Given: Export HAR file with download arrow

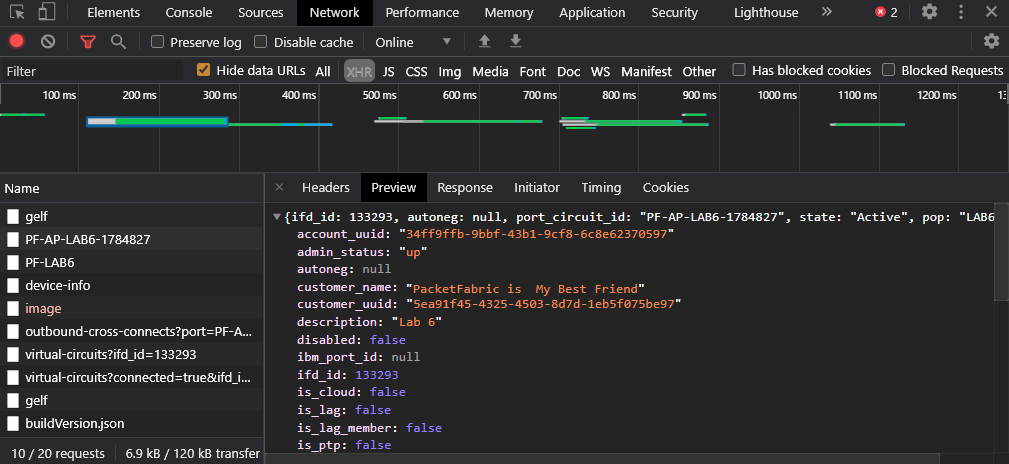Looking at the screenshot, I should click(x=515, y=42).
